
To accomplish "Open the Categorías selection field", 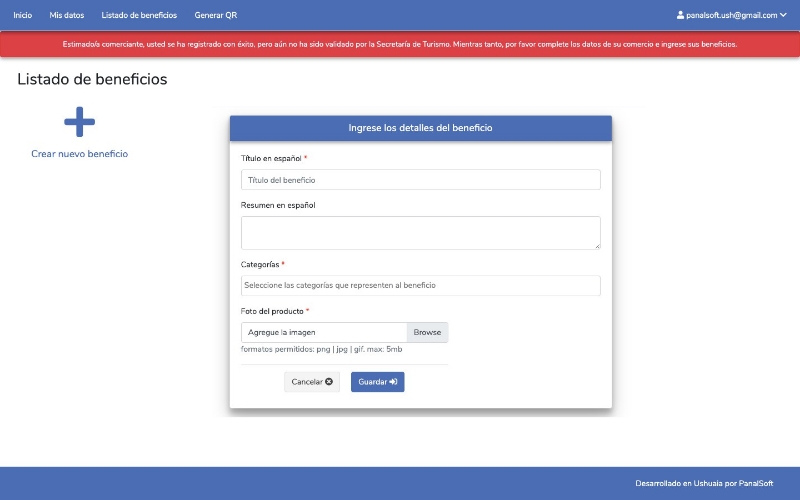I will (x=420, y=285).
